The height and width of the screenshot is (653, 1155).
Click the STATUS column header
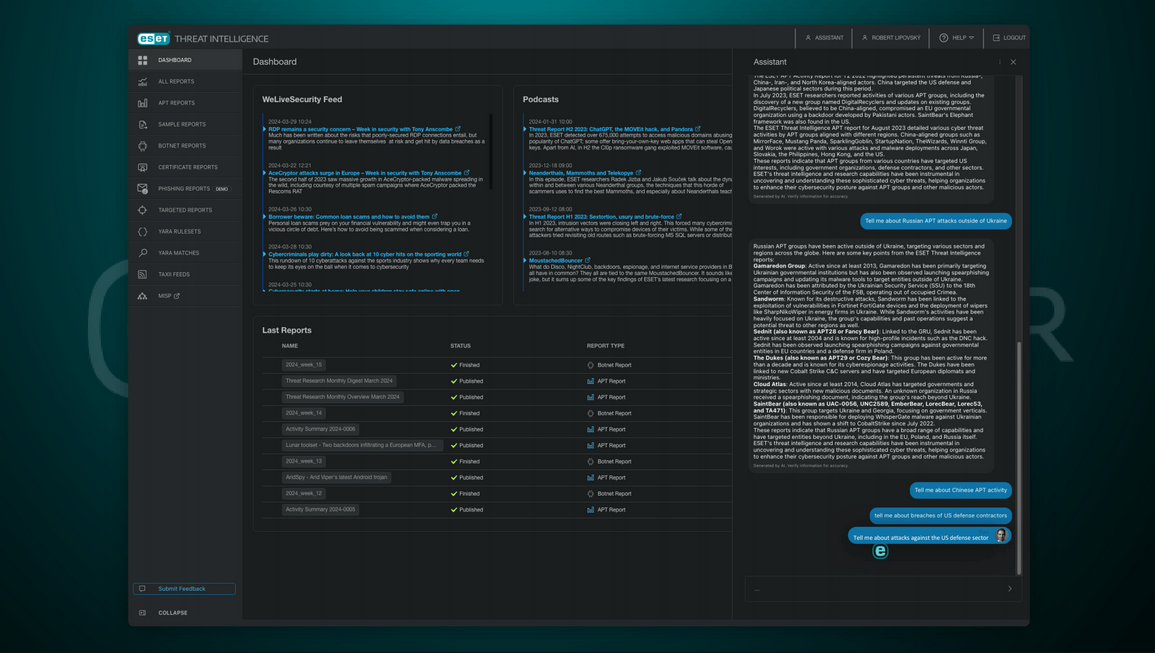pos(460,346)
